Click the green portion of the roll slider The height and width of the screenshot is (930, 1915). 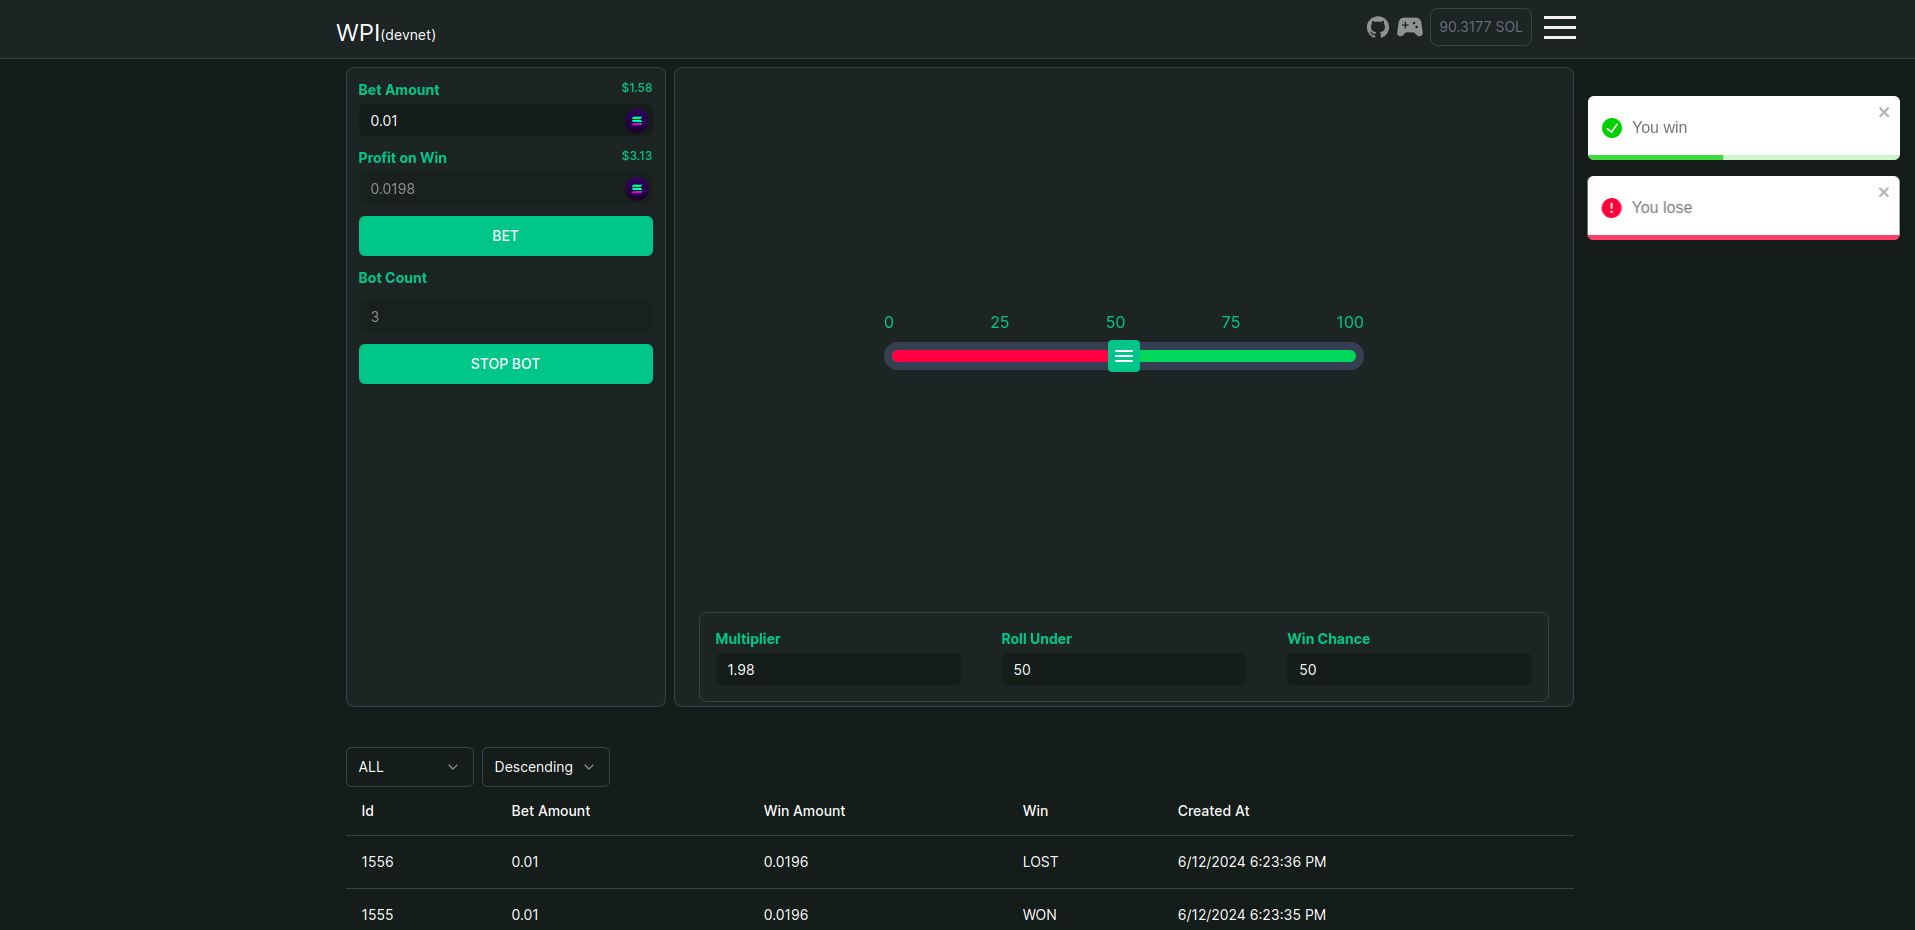[1248, 356]
